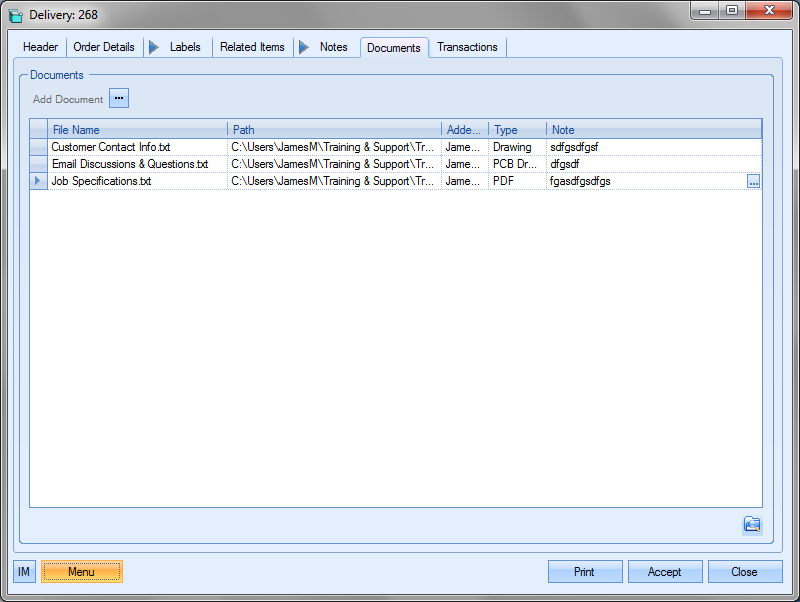Maximize the Delivery: 268 window

[732, 10]
